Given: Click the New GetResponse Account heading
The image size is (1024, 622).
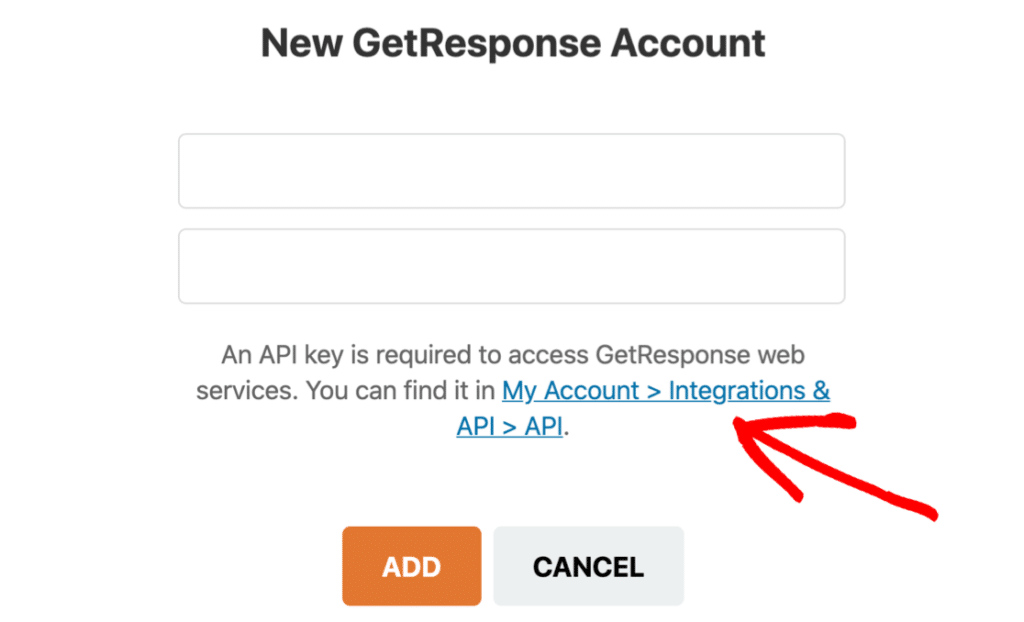Looking at the screenshot, I should (512, 42).
